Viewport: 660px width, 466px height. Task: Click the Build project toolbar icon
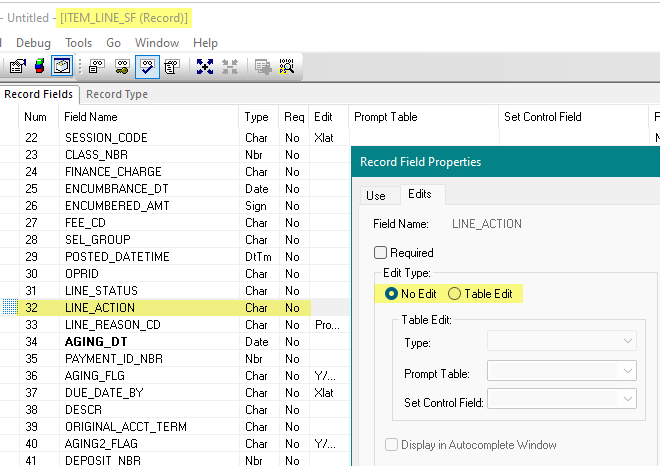39,67
